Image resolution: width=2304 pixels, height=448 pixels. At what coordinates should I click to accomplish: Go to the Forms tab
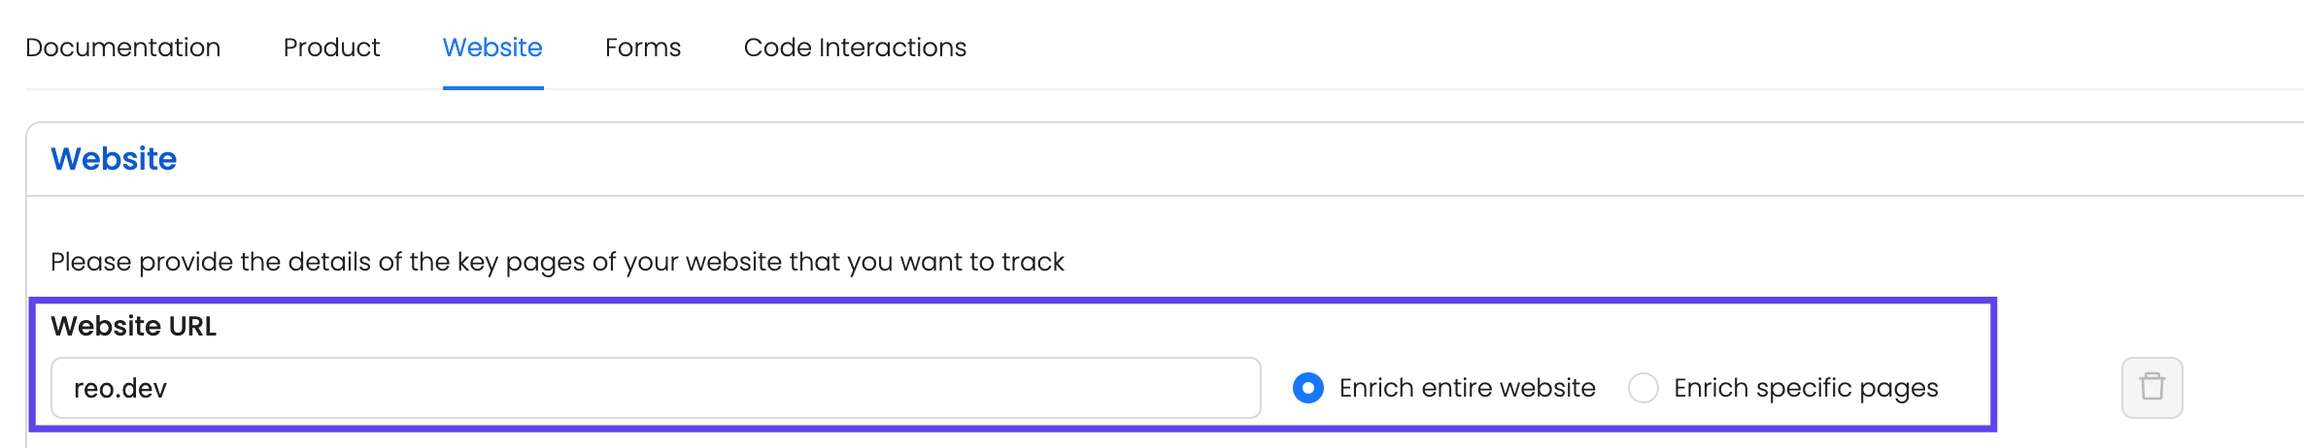[642, 47]
